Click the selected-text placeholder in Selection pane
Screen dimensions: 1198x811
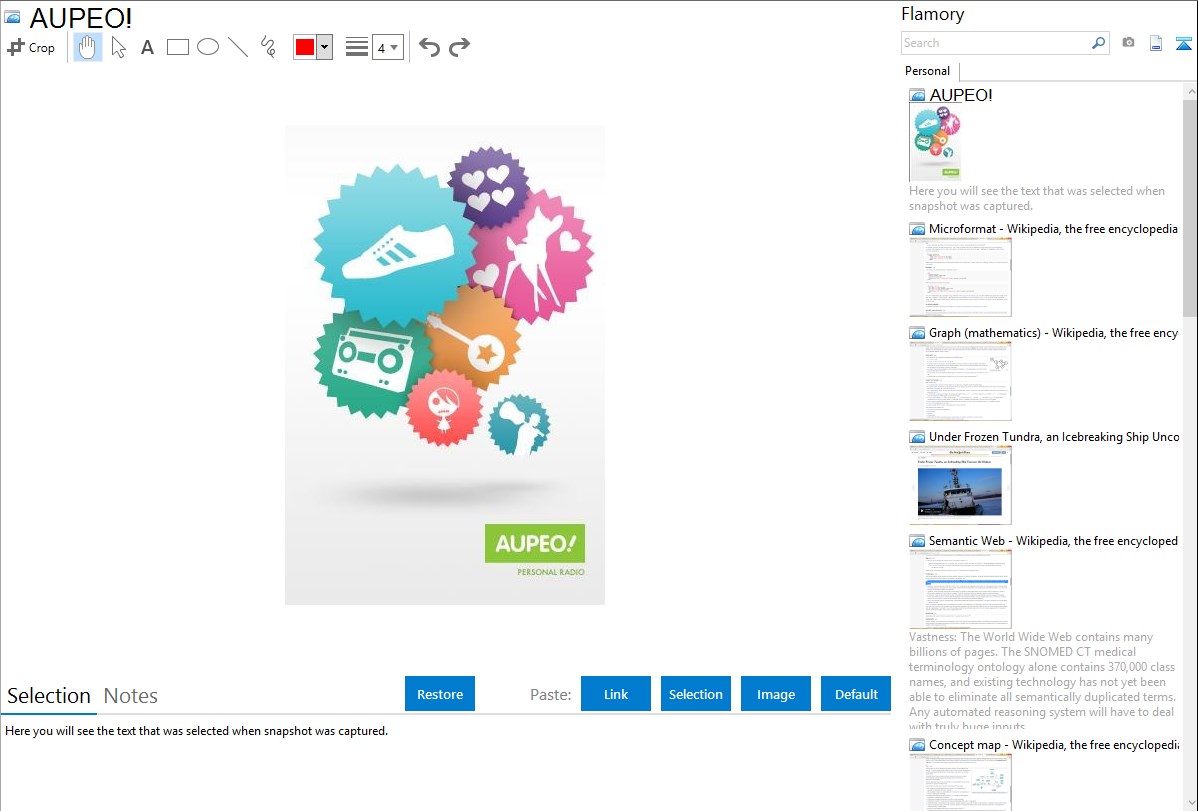[196, 731]
